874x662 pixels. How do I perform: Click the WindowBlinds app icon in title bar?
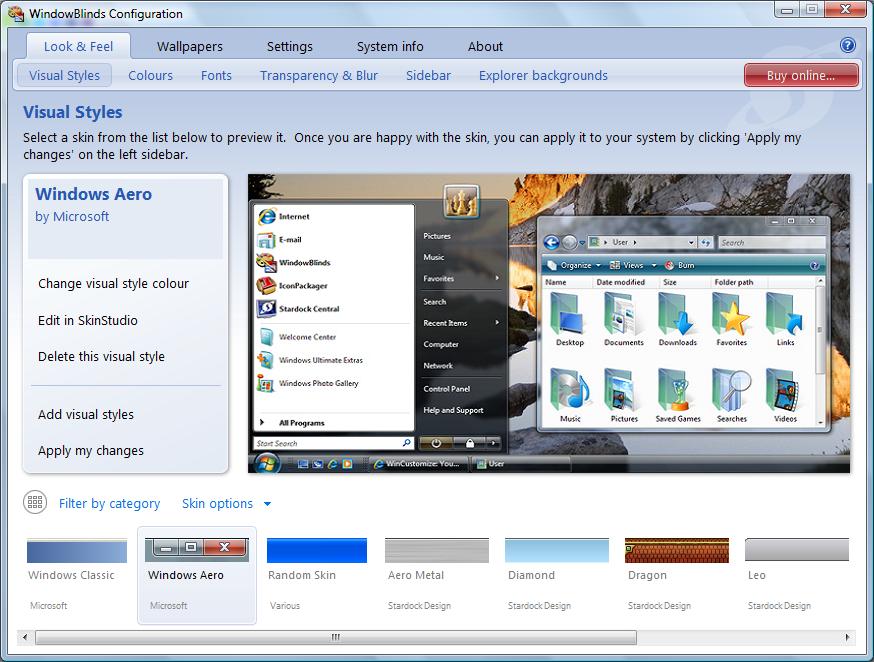[16, 14]
